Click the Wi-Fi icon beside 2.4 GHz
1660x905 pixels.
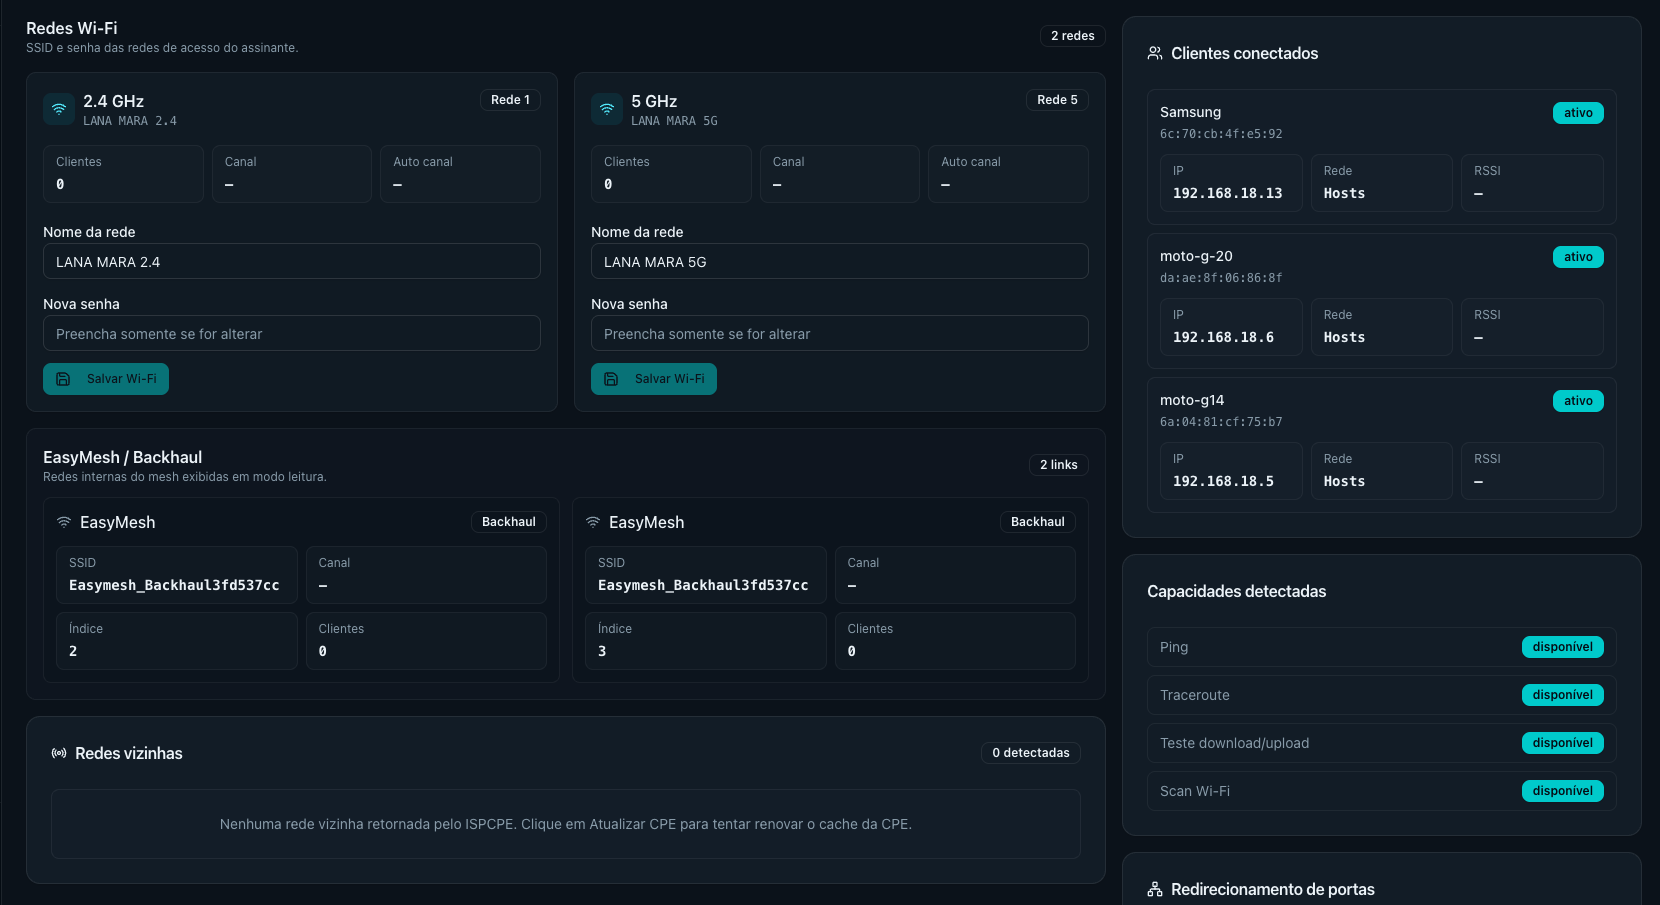tap(59, 109)
